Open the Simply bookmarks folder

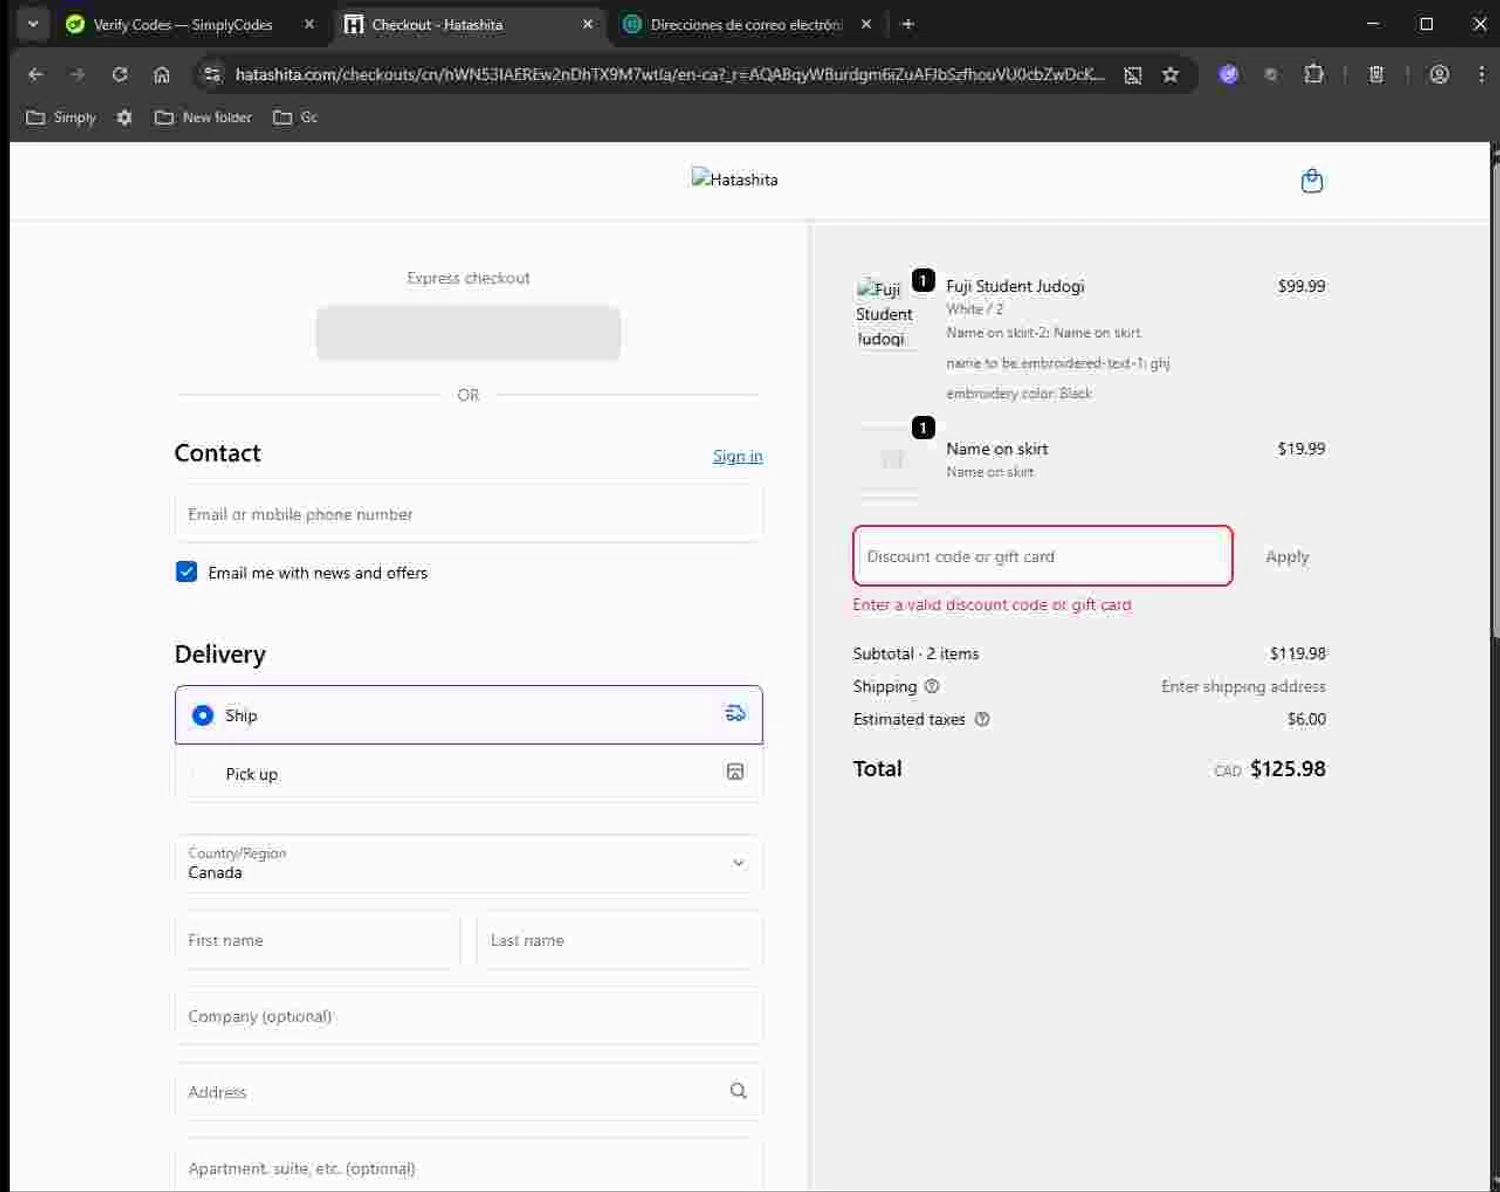click(x=61, y=117)
